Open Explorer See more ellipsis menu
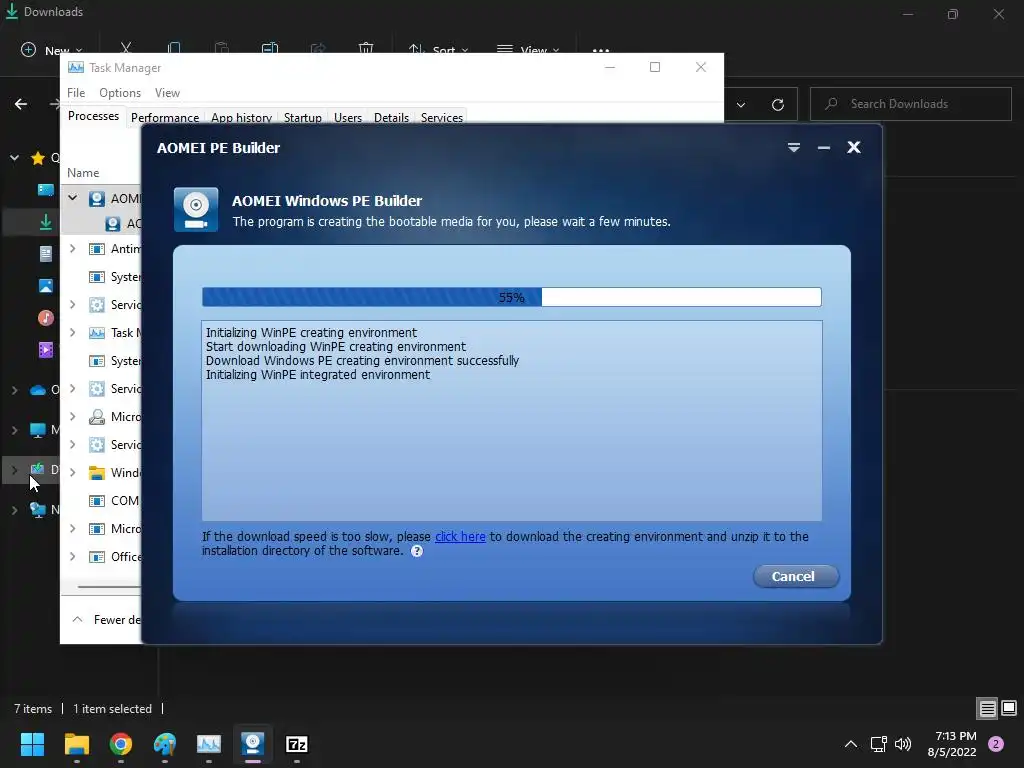 point(601,50)
